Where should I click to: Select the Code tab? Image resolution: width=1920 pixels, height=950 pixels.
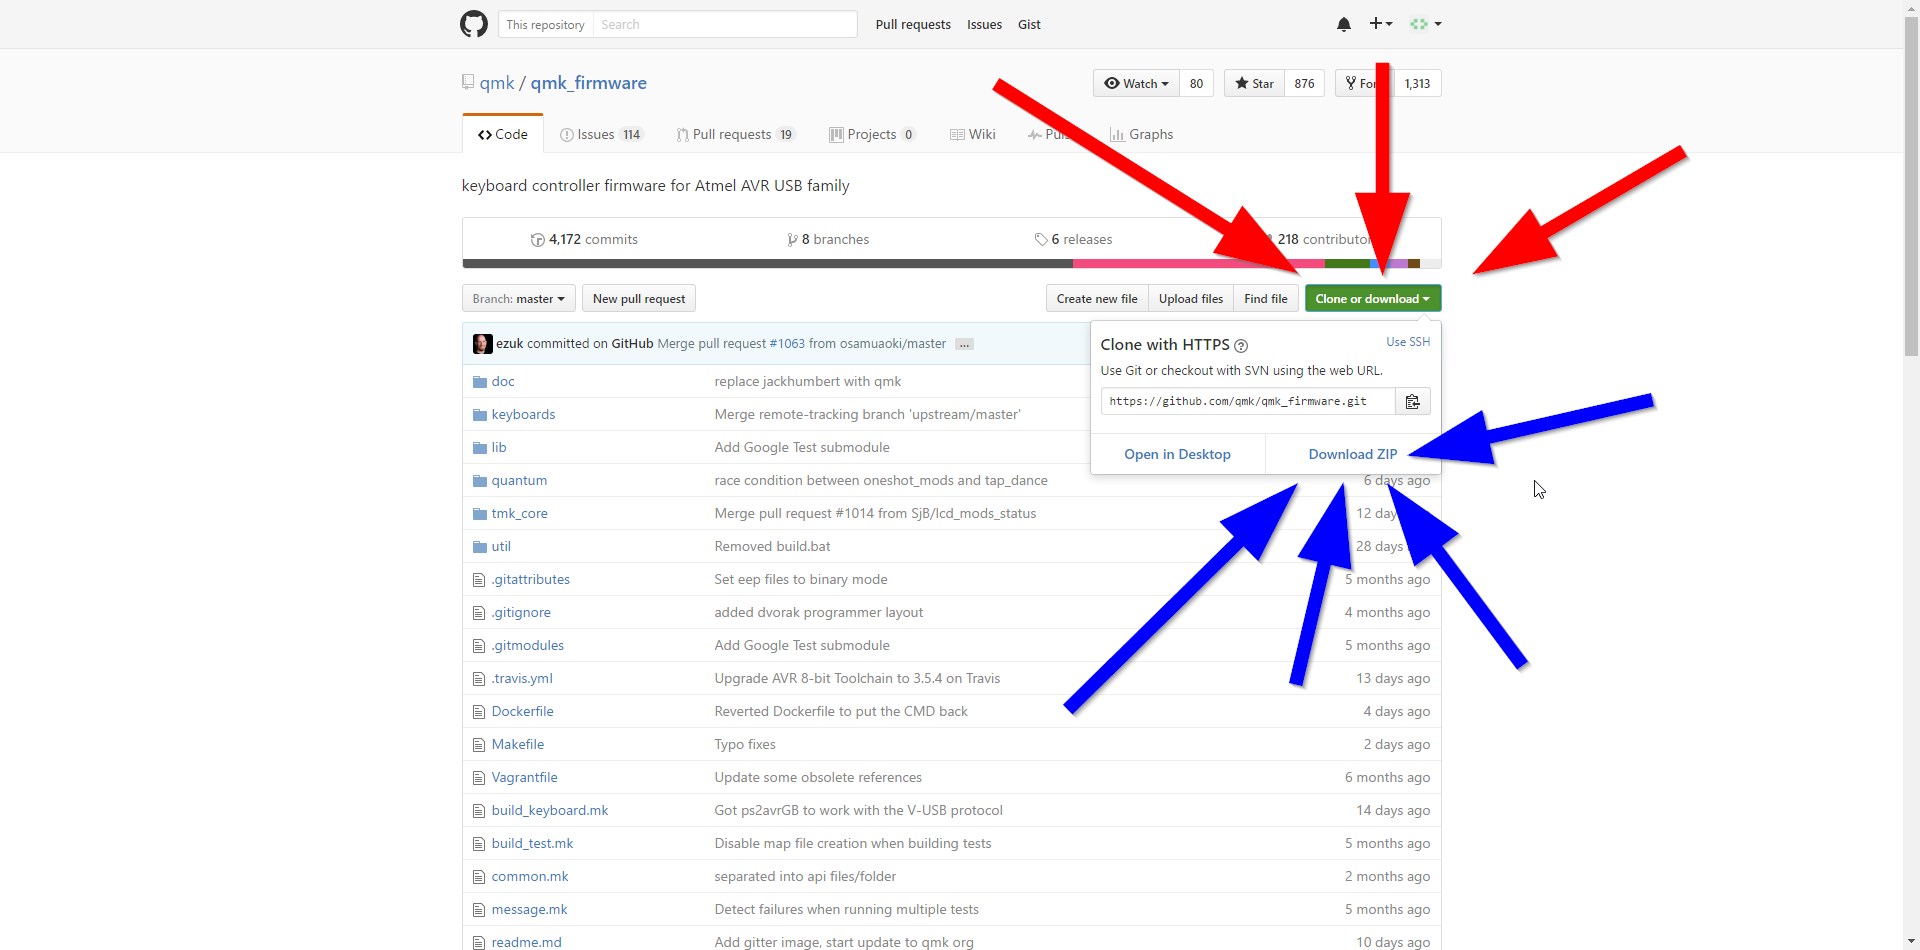point(503,134)
